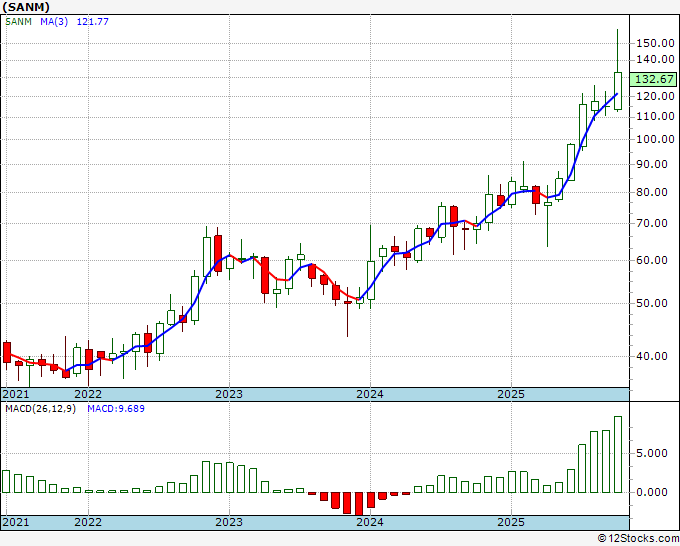The height and width of the screenshot is (546, 680).
Task: Click the moving average value 121.77
Action: (x=92, y=21)
